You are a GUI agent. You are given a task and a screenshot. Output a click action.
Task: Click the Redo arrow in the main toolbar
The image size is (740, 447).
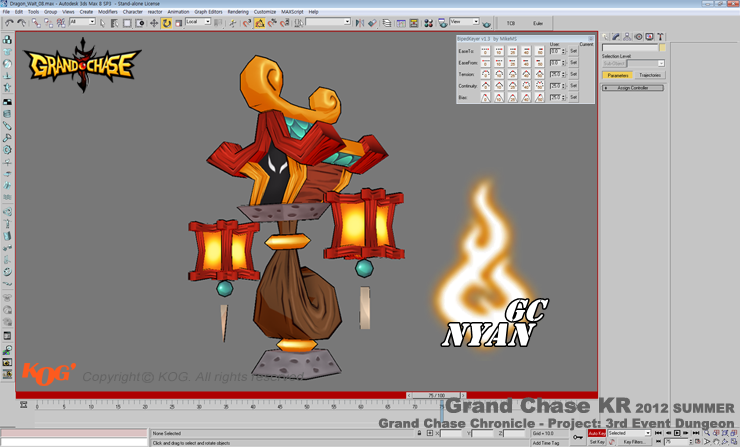pos(21,23)
